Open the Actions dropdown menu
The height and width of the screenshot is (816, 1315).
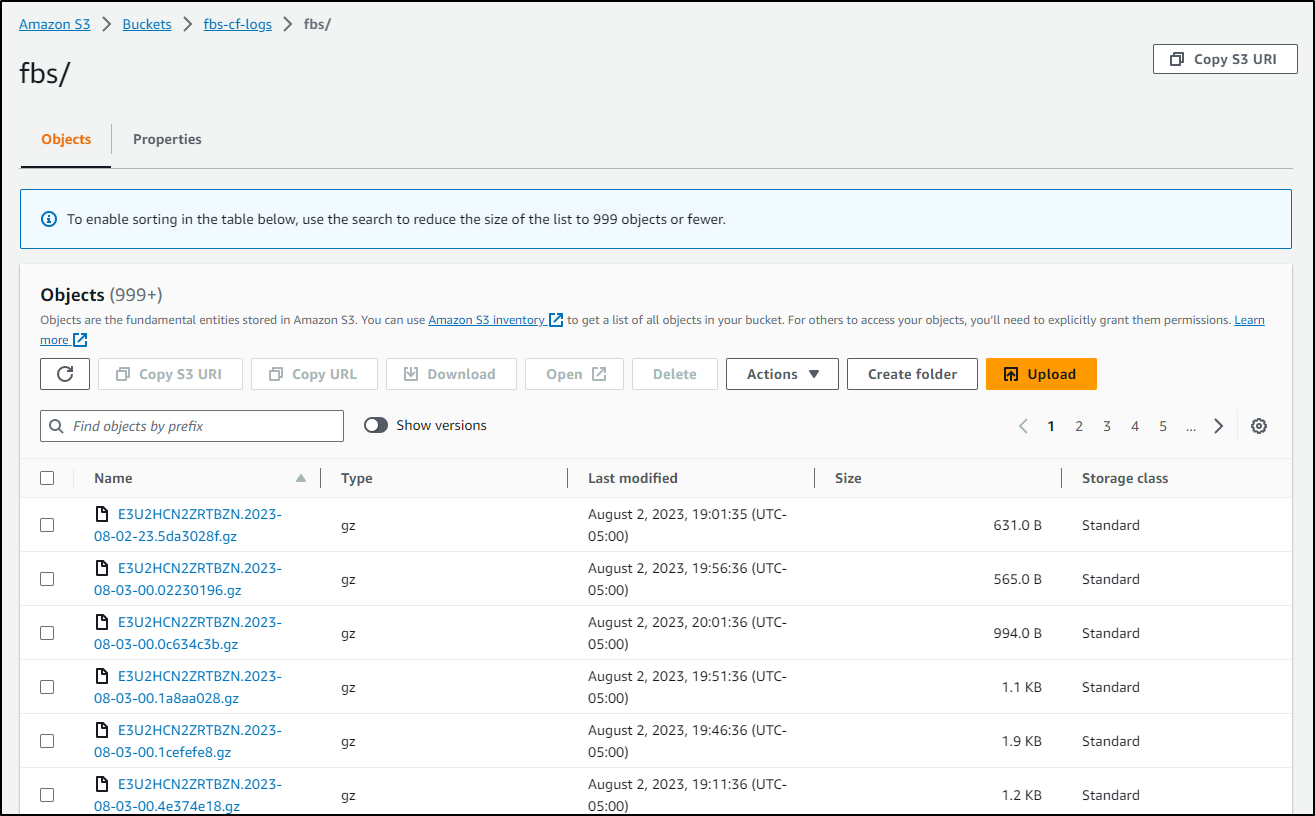pos(782,374)
